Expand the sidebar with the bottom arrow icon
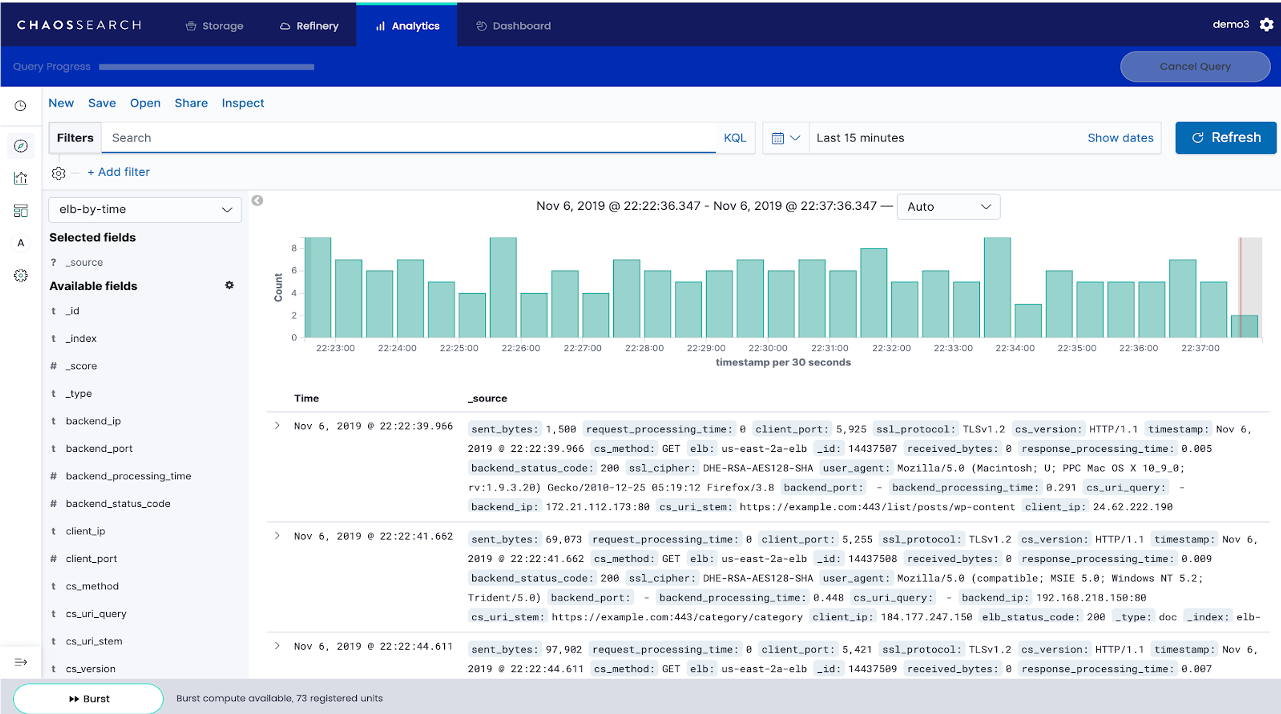This screenshot has width=1281, height=714. click(20, 662)
